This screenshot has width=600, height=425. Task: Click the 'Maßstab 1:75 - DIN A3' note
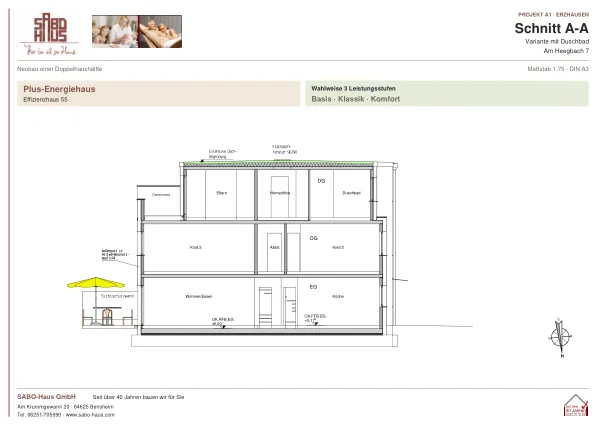click(558, 69)
